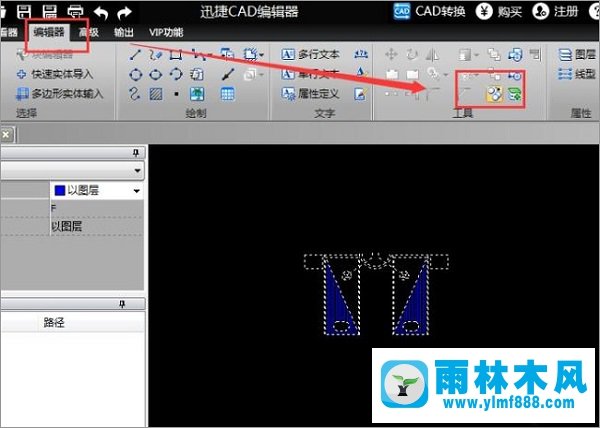600x428 pixels.
Task: Select the Point draw tool
Action: coord(176,94)
